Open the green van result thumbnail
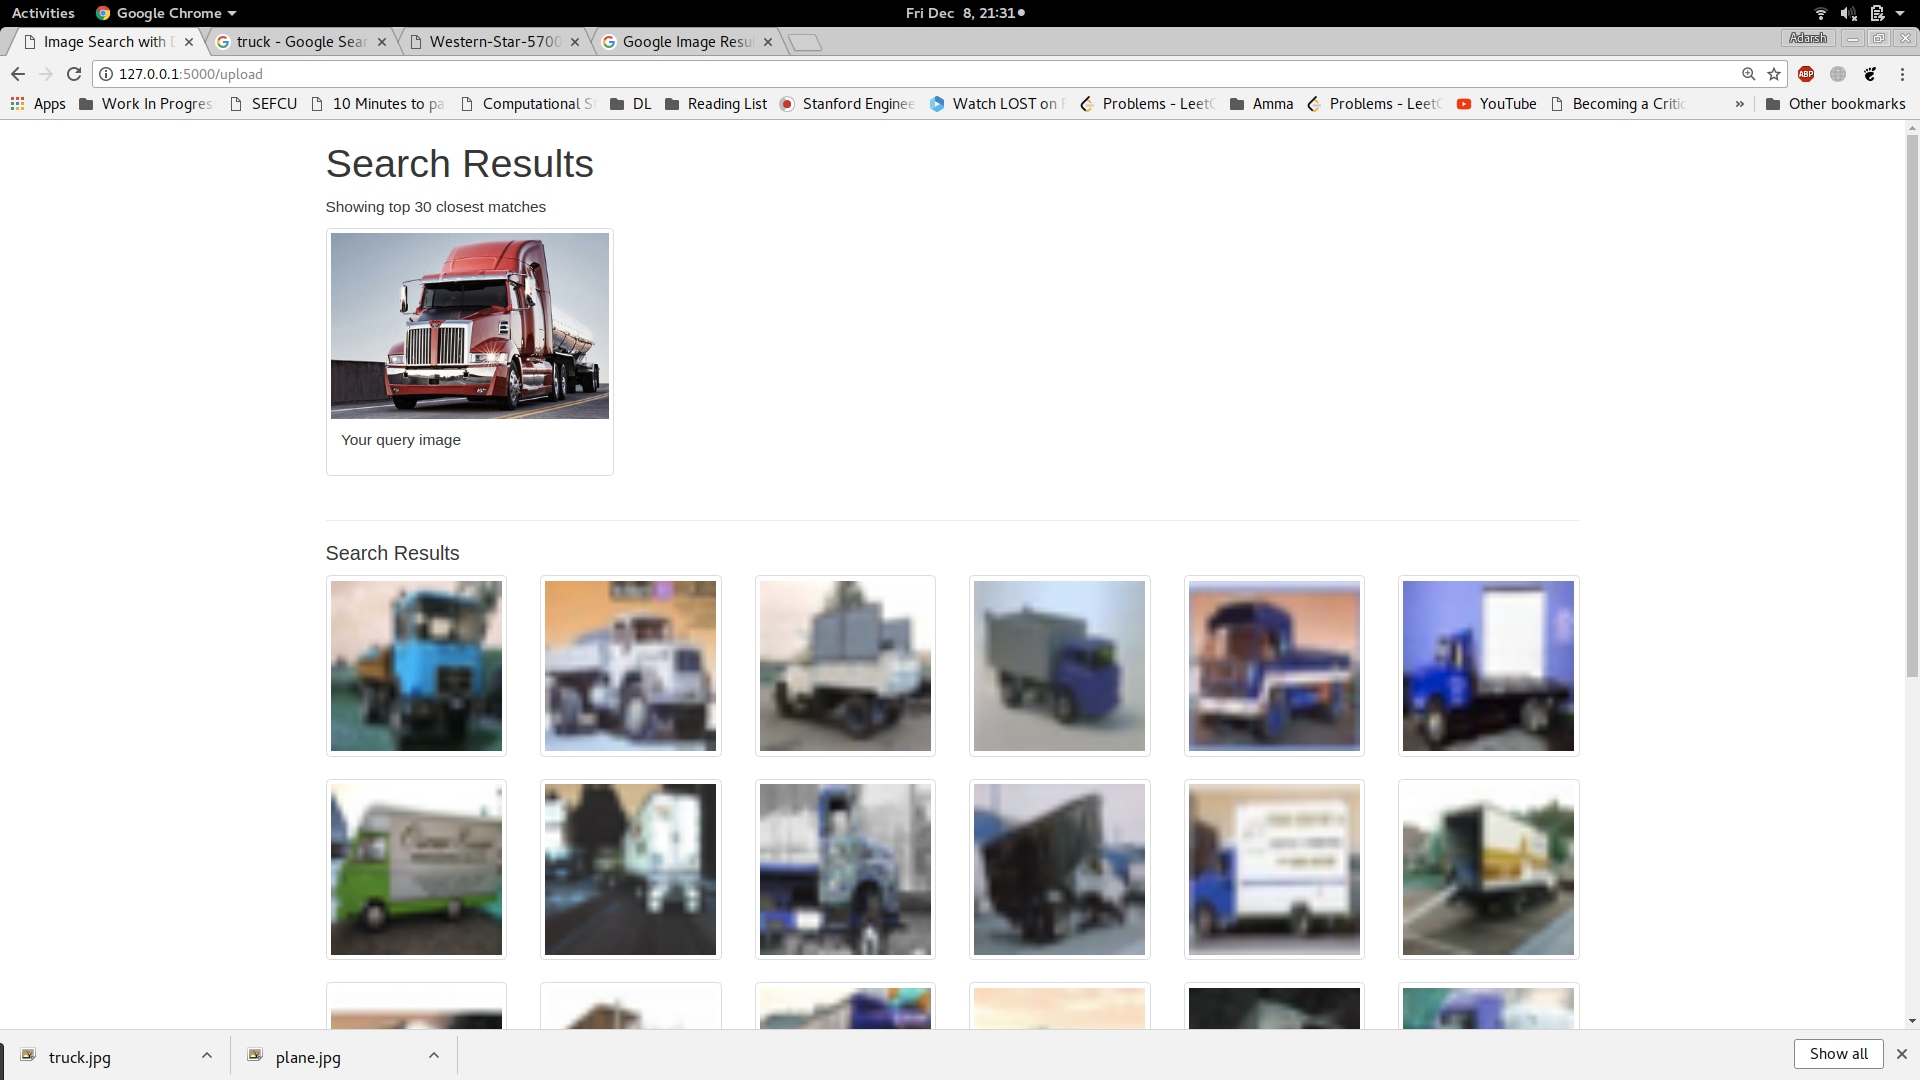The height and width of the screenshot is (1080, 1920). 416,869
